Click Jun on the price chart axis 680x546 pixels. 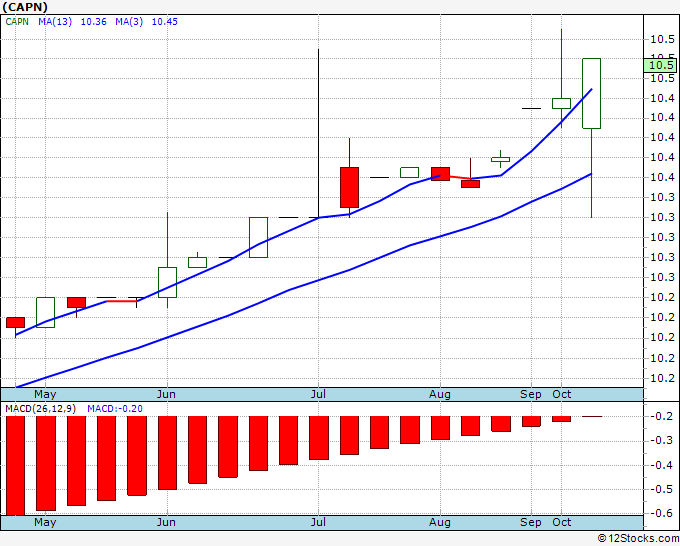click(x=167, y=394)
